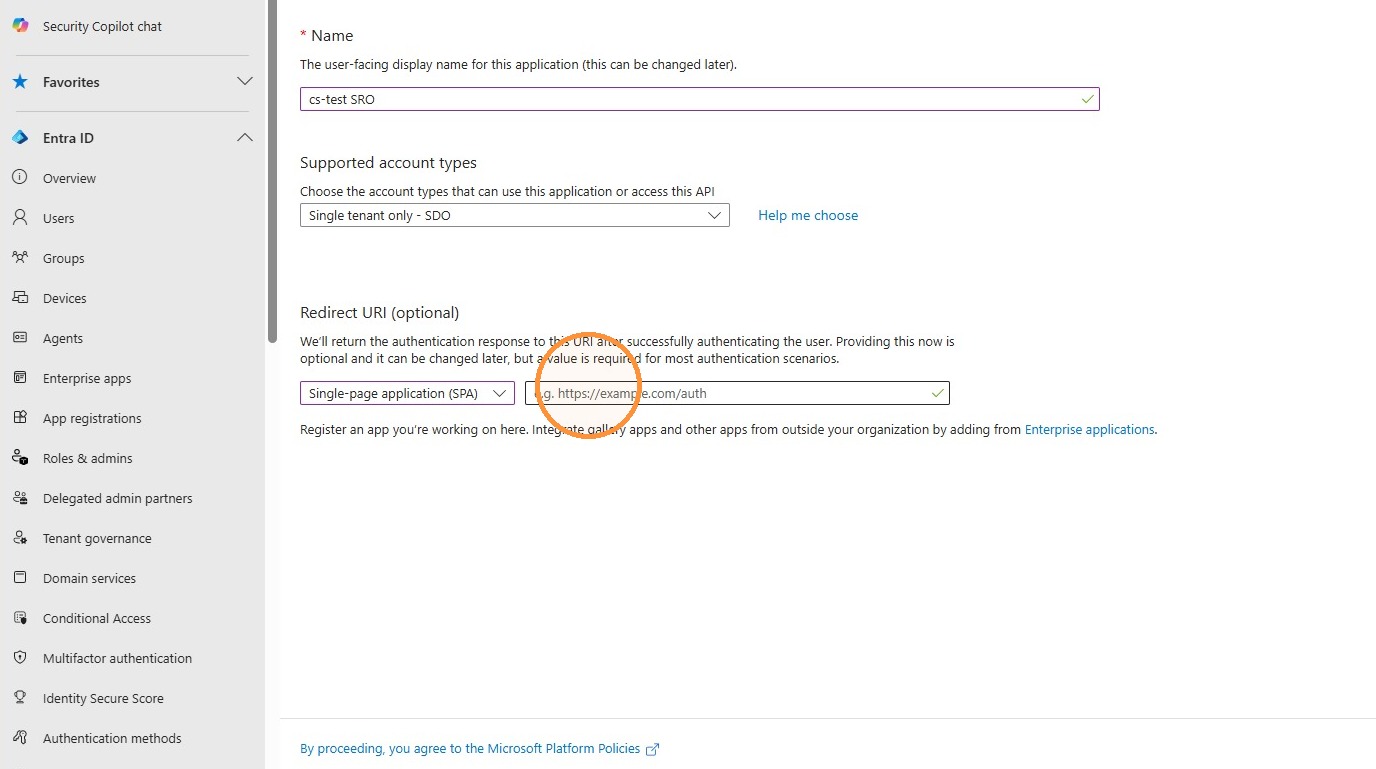The image size is (1376, 769).
Task: Click the Delegated admin partners icon
Action: (x=20, y=498)
